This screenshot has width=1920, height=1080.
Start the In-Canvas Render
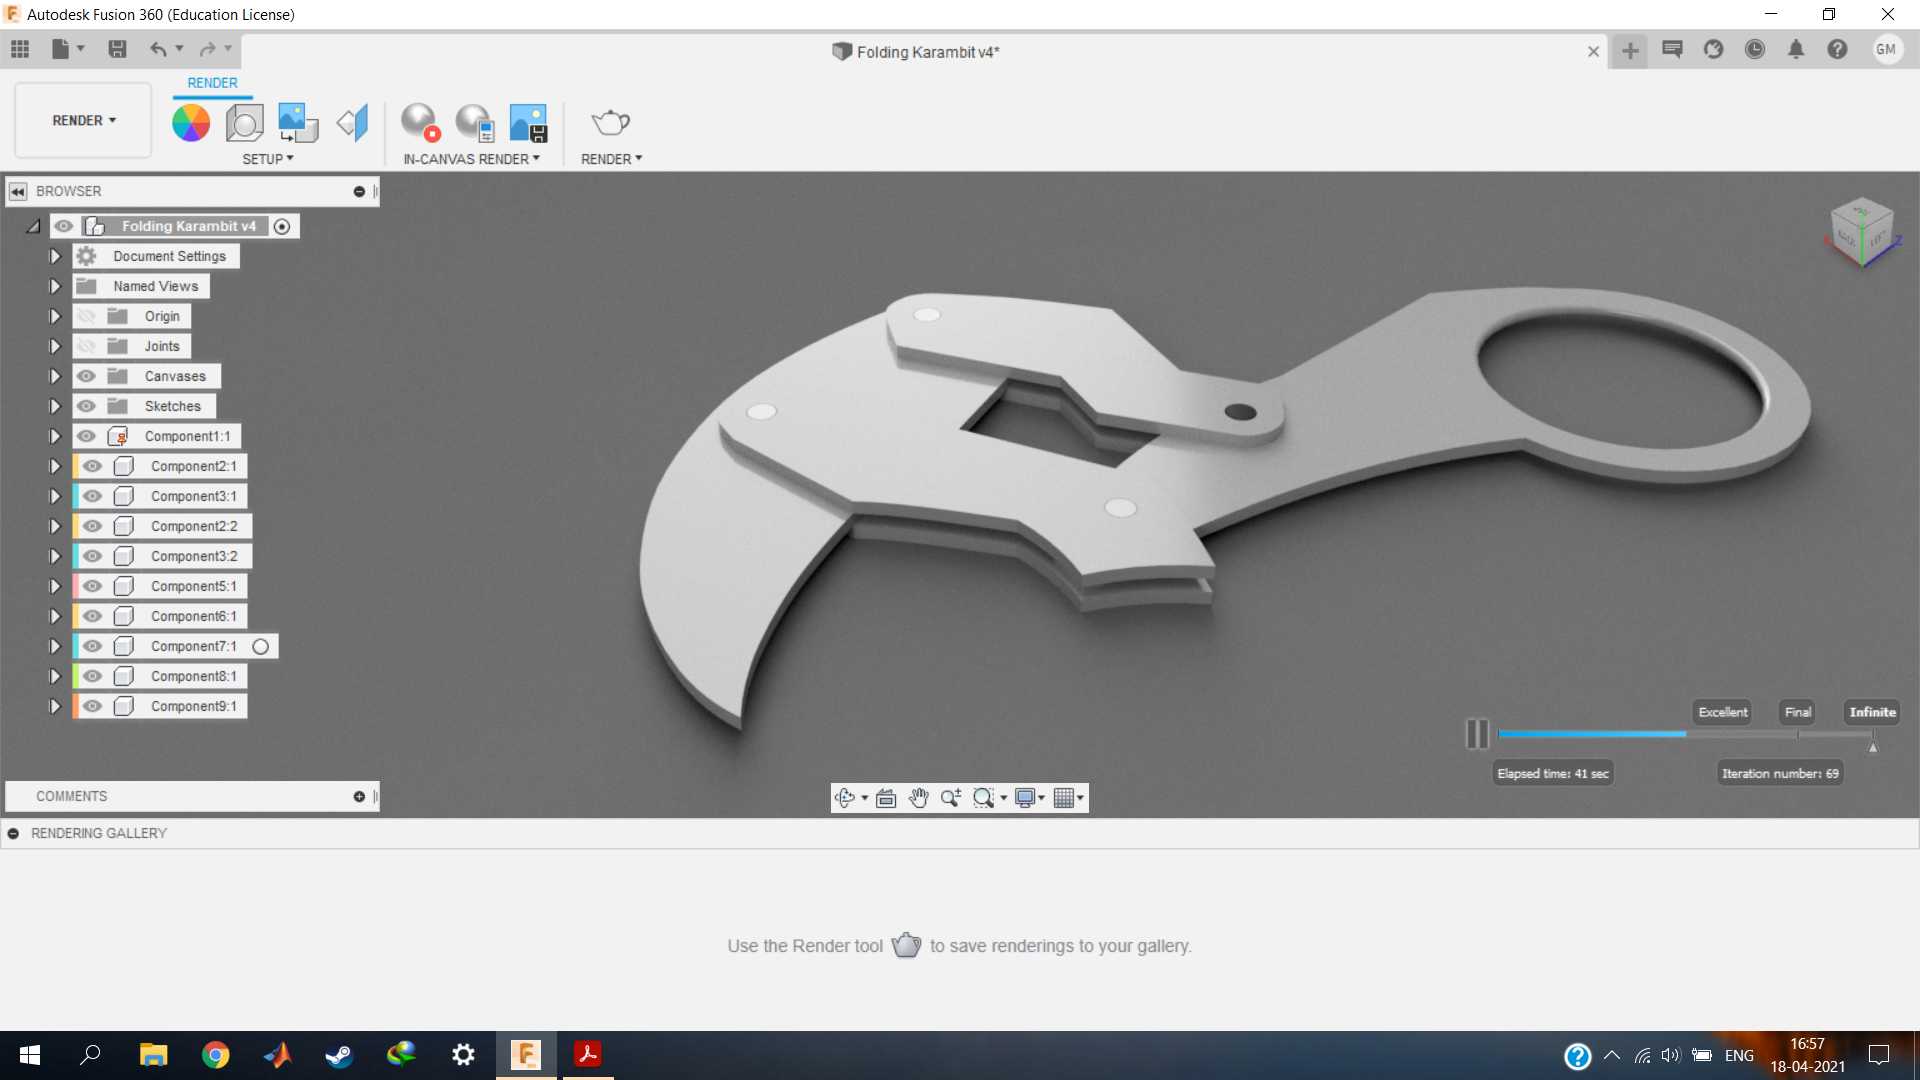[420, 123]
